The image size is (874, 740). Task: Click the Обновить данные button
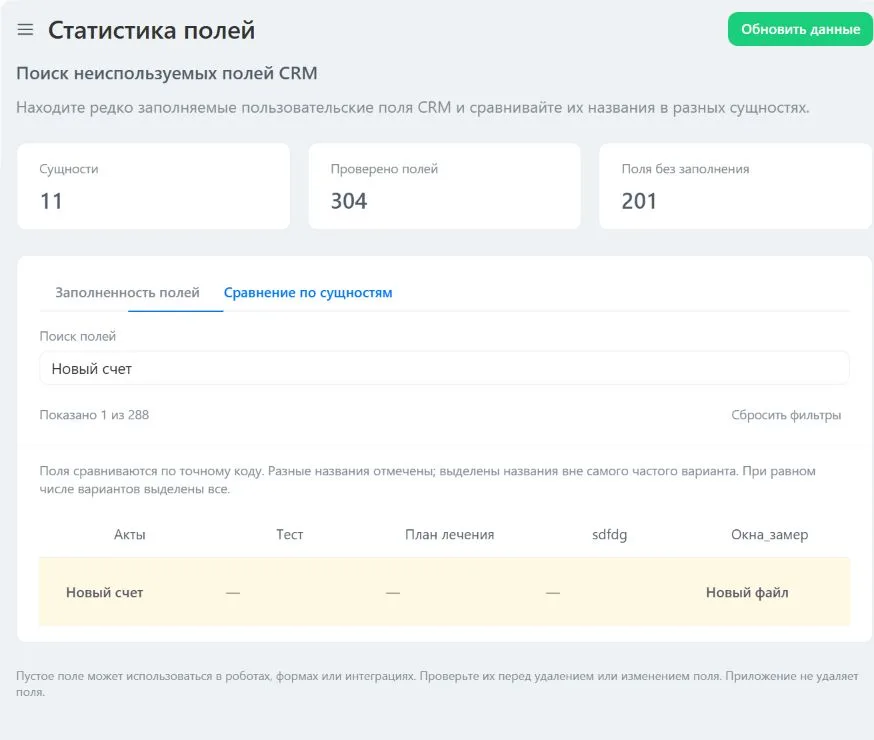(800, 30)
